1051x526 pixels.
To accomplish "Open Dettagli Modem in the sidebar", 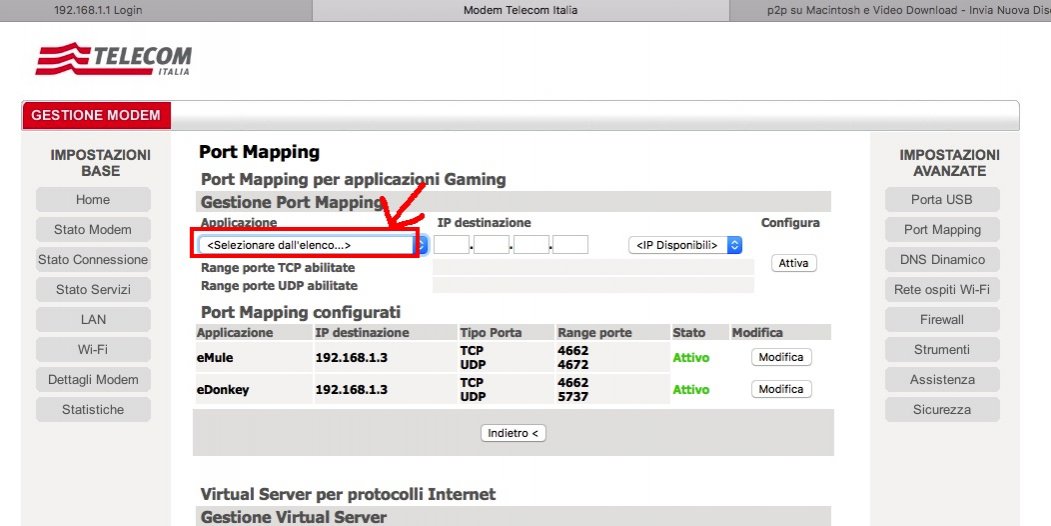I will pyautogui.click(x=93, y=379).
